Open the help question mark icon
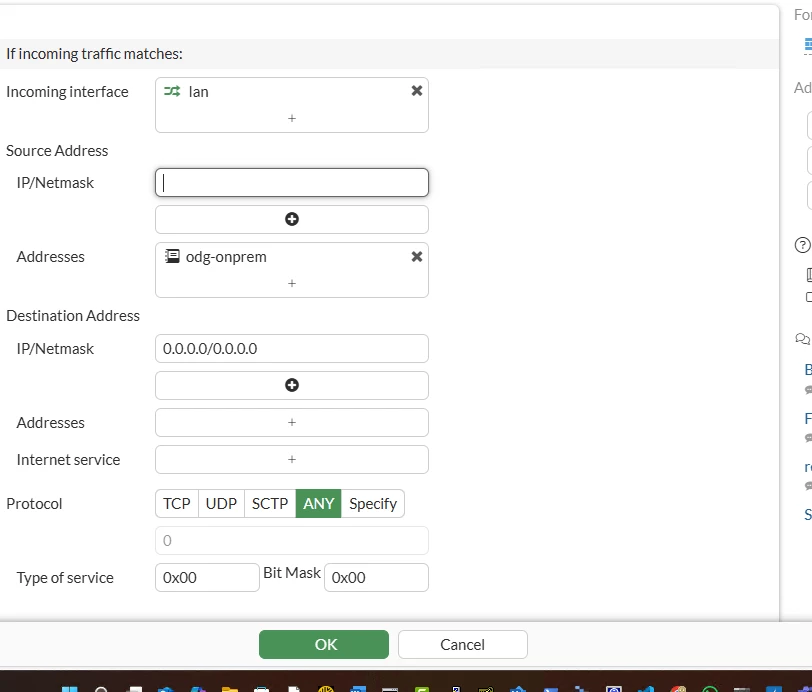Screen dimensions: 812x692 (802, 245)
